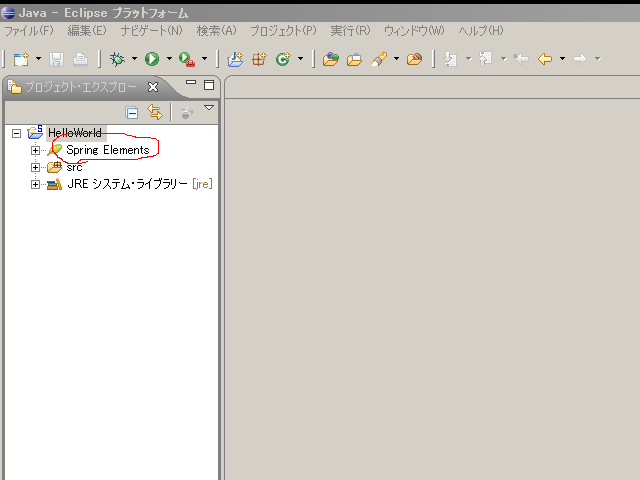This screenshot has height=480, width=640.
Task: Open the ウィンドウ(W) menu
Action: [x=414, y=31]
